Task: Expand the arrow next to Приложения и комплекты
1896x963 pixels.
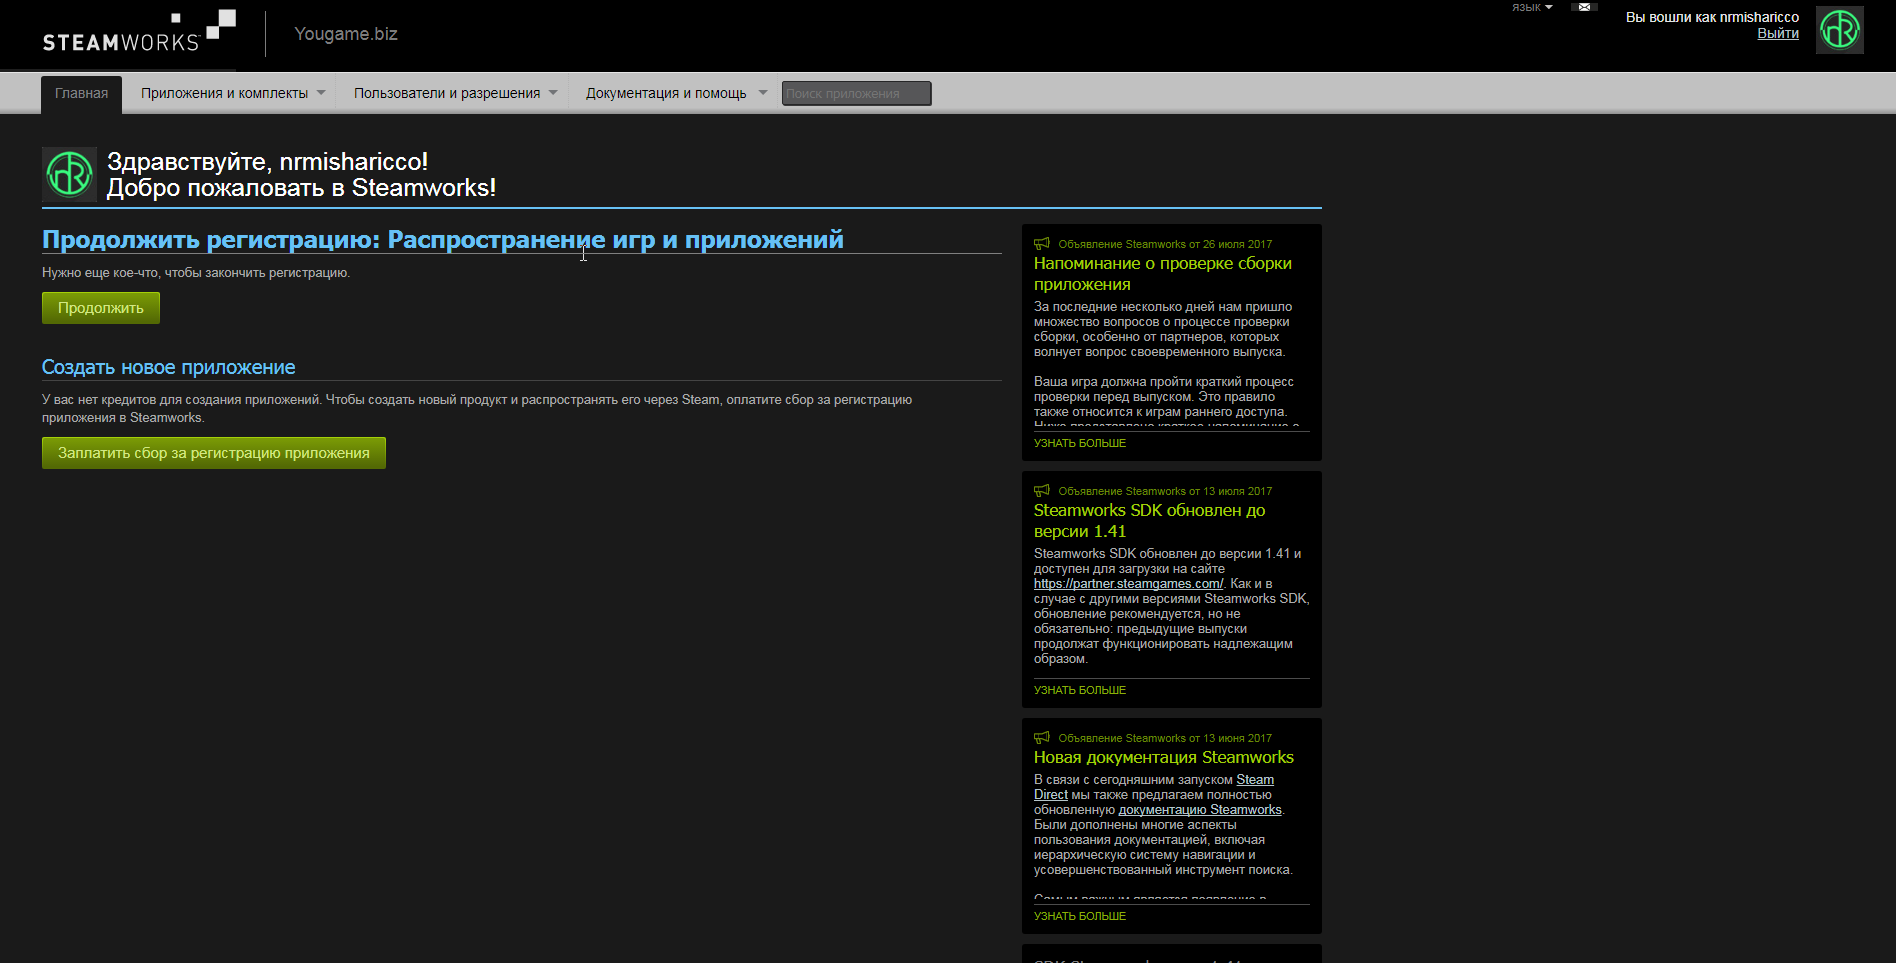Action: [321, 93]
